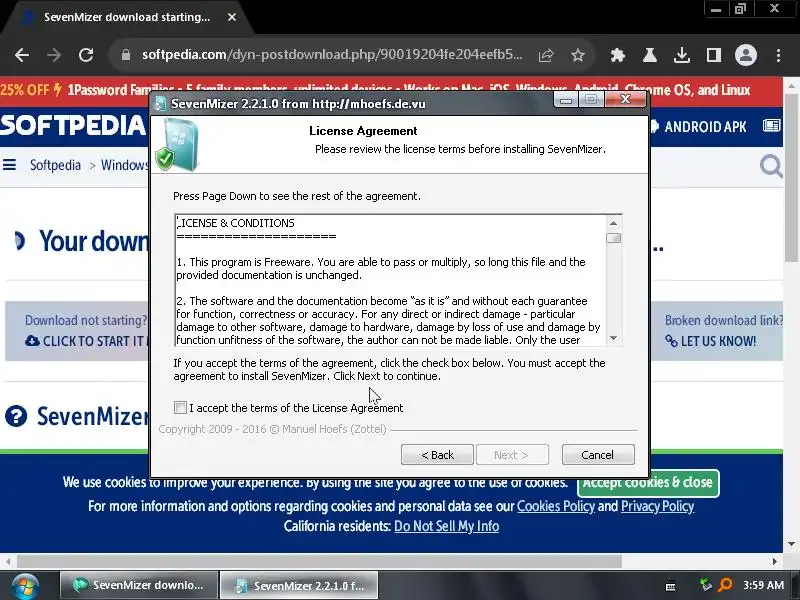
Task: Reload the Softpedia page
Action: click(x=86, y=55)
